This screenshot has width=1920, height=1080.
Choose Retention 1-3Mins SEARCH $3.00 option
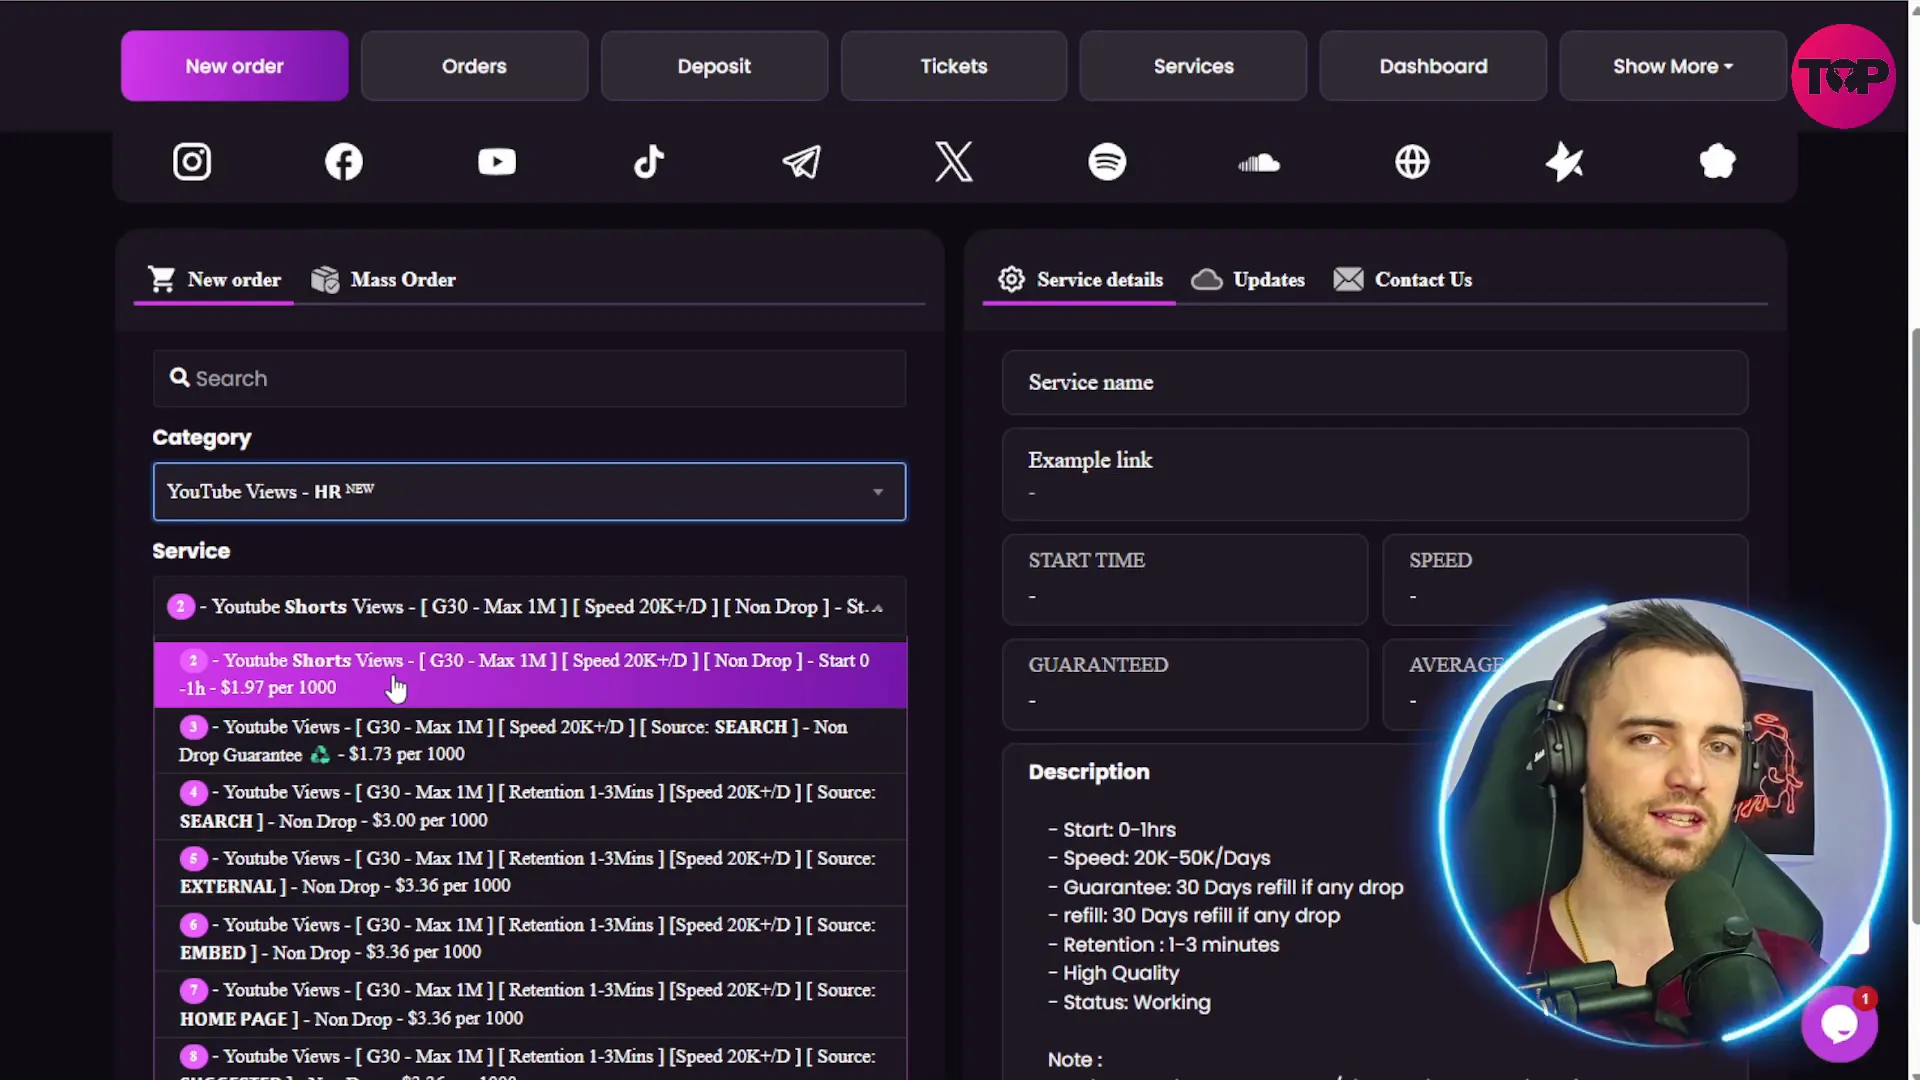530,806
